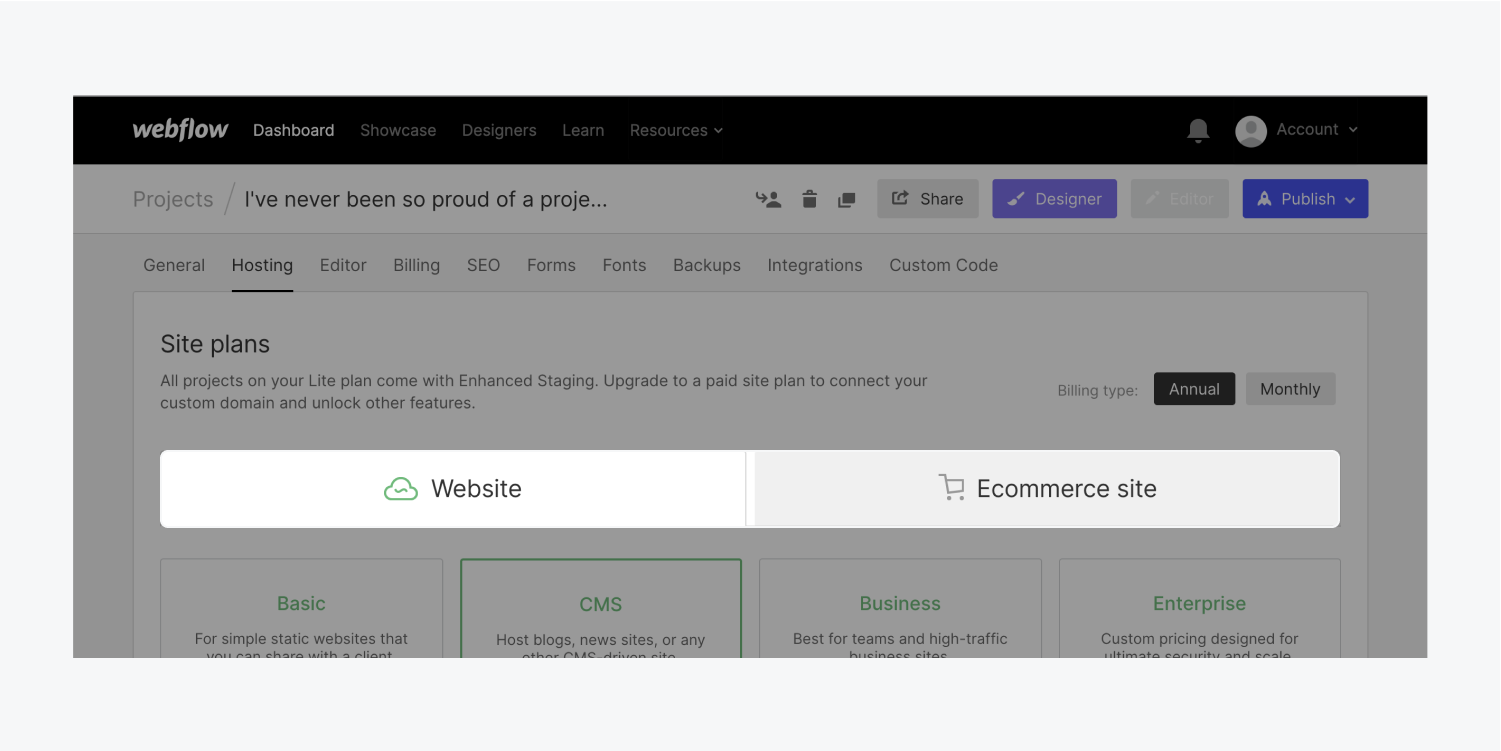The width and height of the screenshot is (1501, 751).
Task: Click the project name "I've never been so proud"
Action: (x=426, y=199)
